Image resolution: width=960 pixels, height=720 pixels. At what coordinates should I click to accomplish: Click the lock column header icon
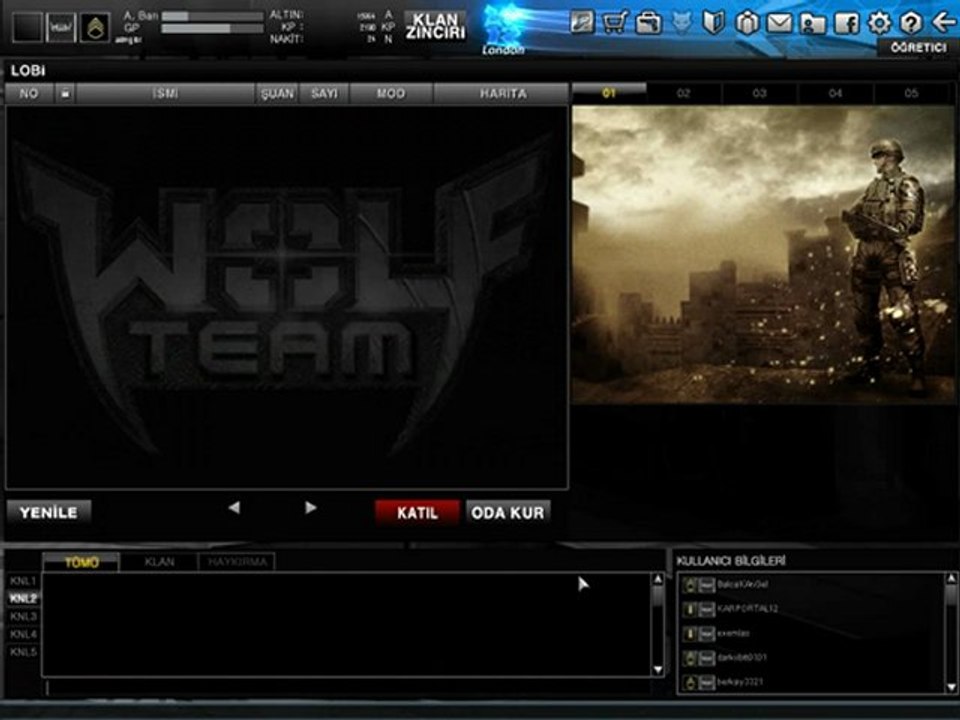pyautogui.click(x=65, y=94)
